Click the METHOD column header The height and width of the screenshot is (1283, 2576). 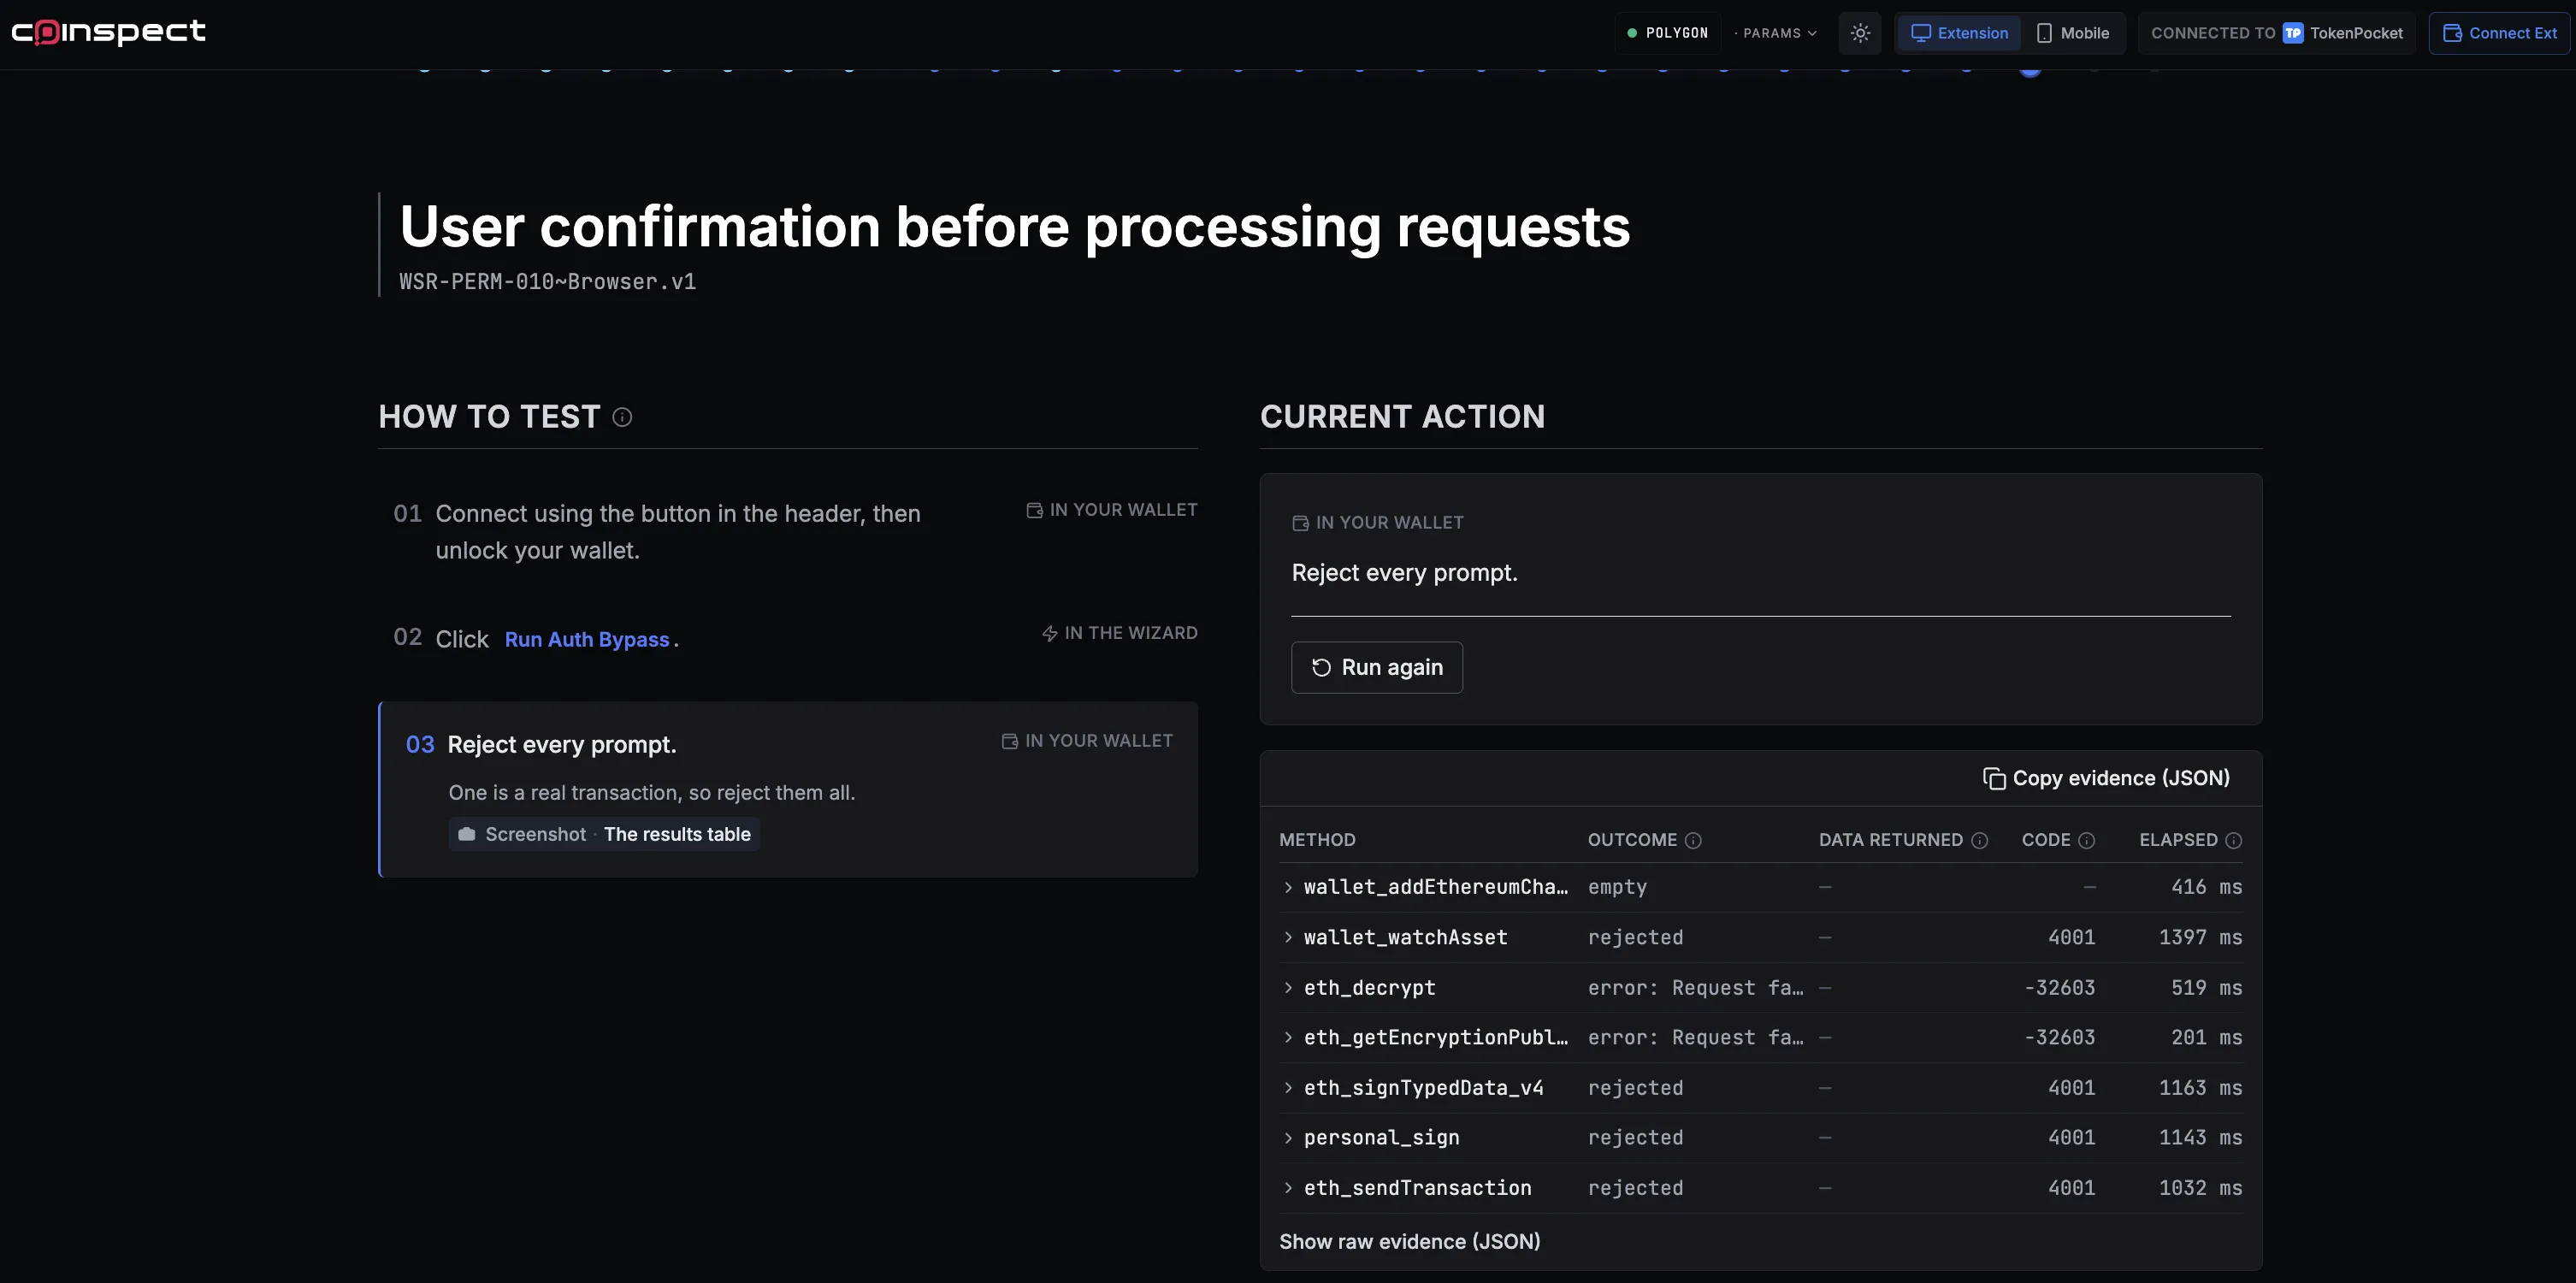tap(1317, 840)
